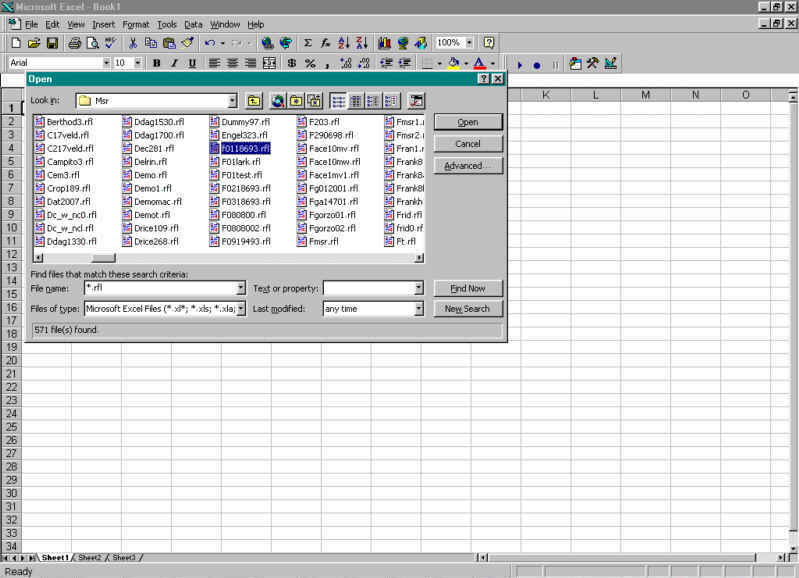Click the New Search button
This screenshot has width=799, height=578.
pos(468,309)
